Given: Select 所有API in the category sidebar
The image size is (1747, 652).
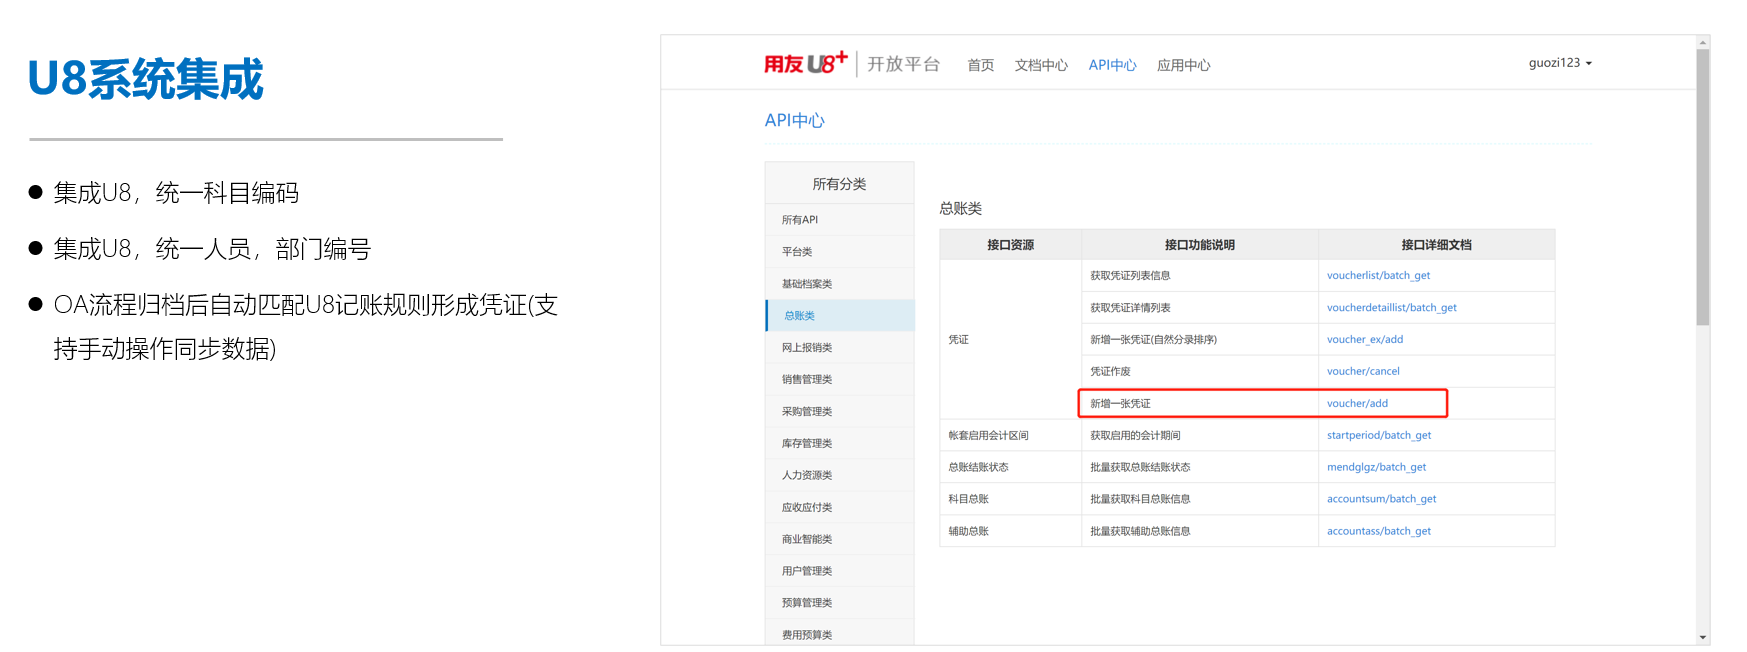Looking at the screenshot, I should tap(840, 220).
